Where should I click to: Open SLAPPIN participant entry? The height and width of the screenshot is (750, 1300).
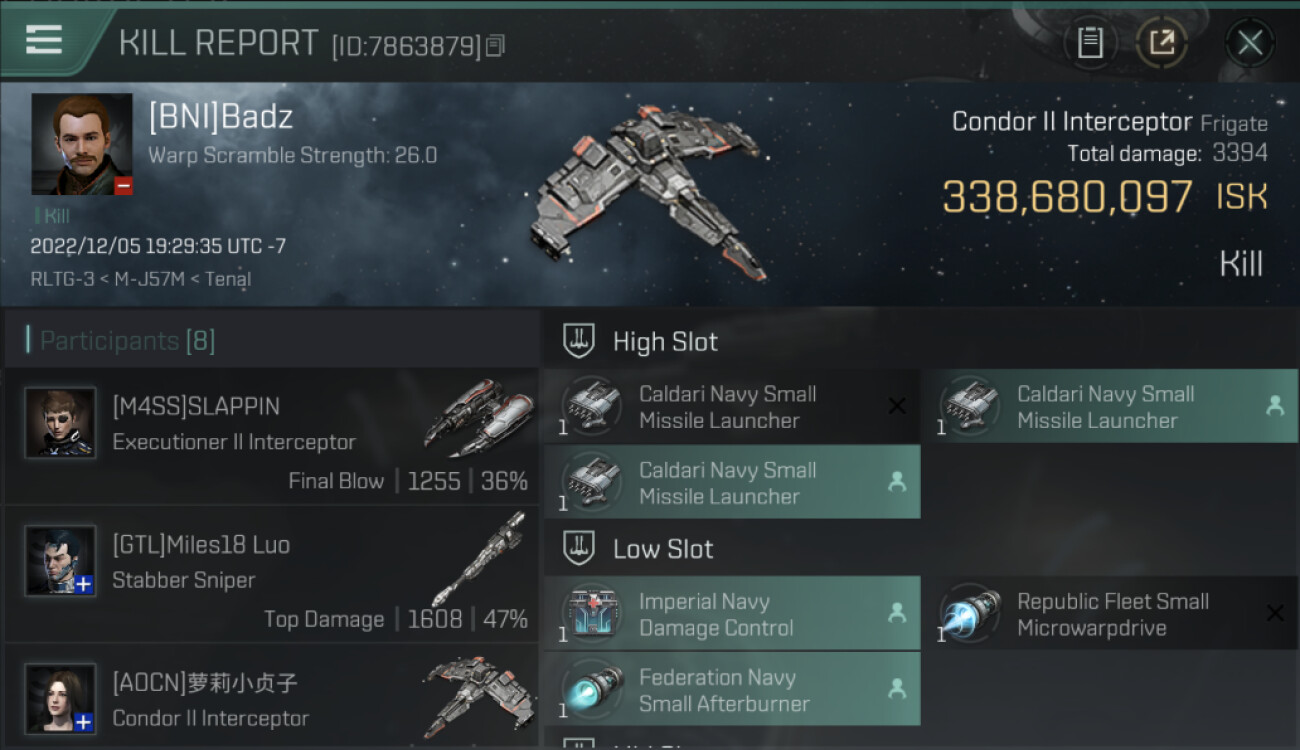(x=272, y=436)
